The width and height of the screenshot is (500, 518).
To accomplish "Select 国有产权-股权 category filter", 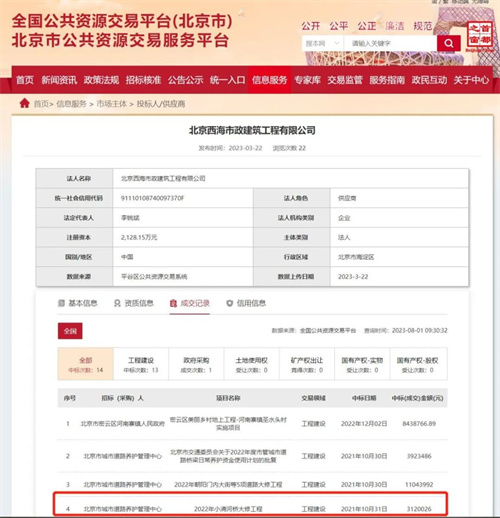I will [418, 364].
